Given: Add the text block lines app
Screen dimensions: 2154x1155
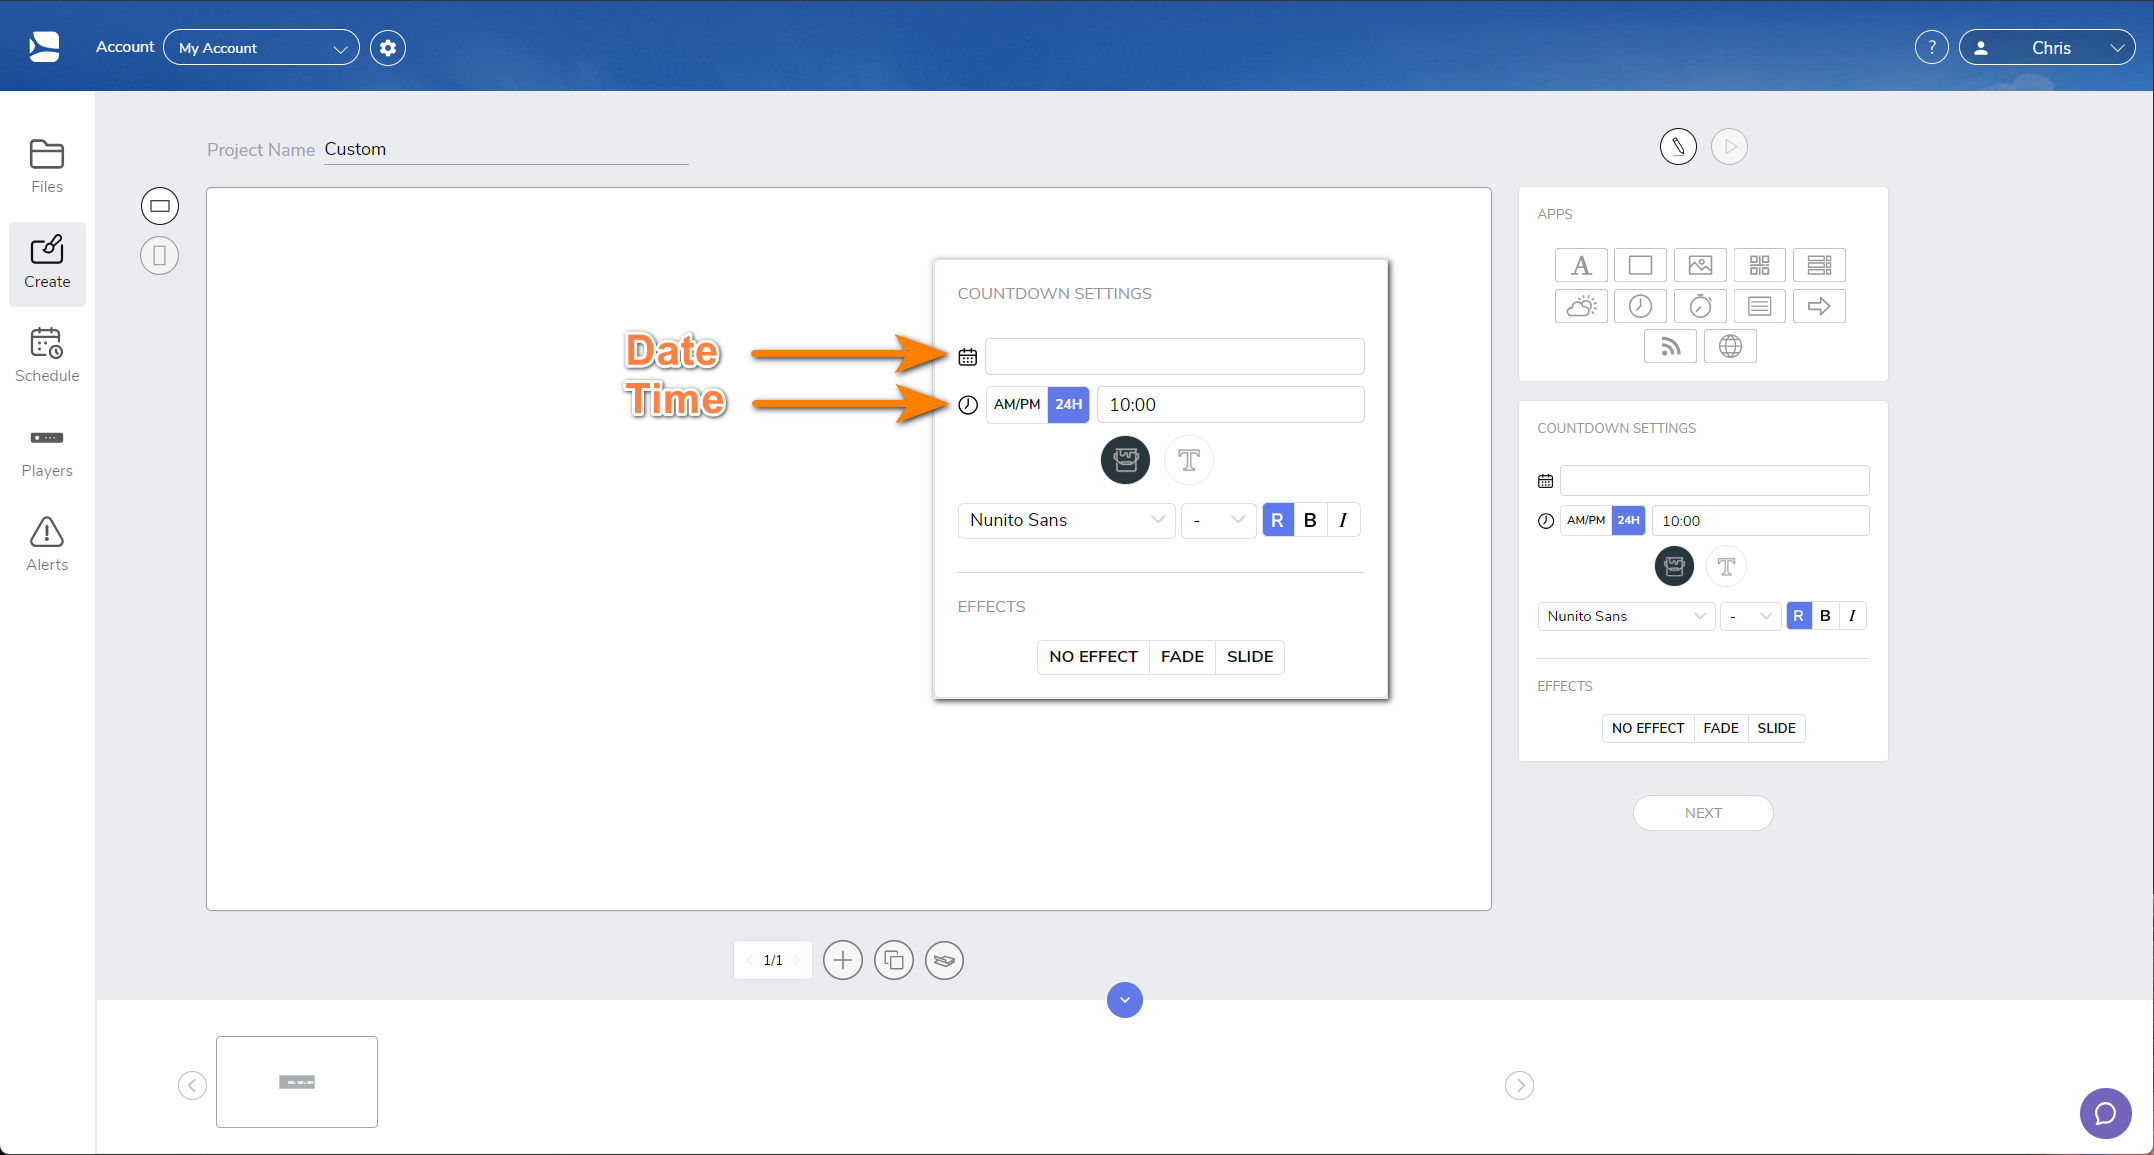Looking at the screenshot, I should click(1760, 306).
